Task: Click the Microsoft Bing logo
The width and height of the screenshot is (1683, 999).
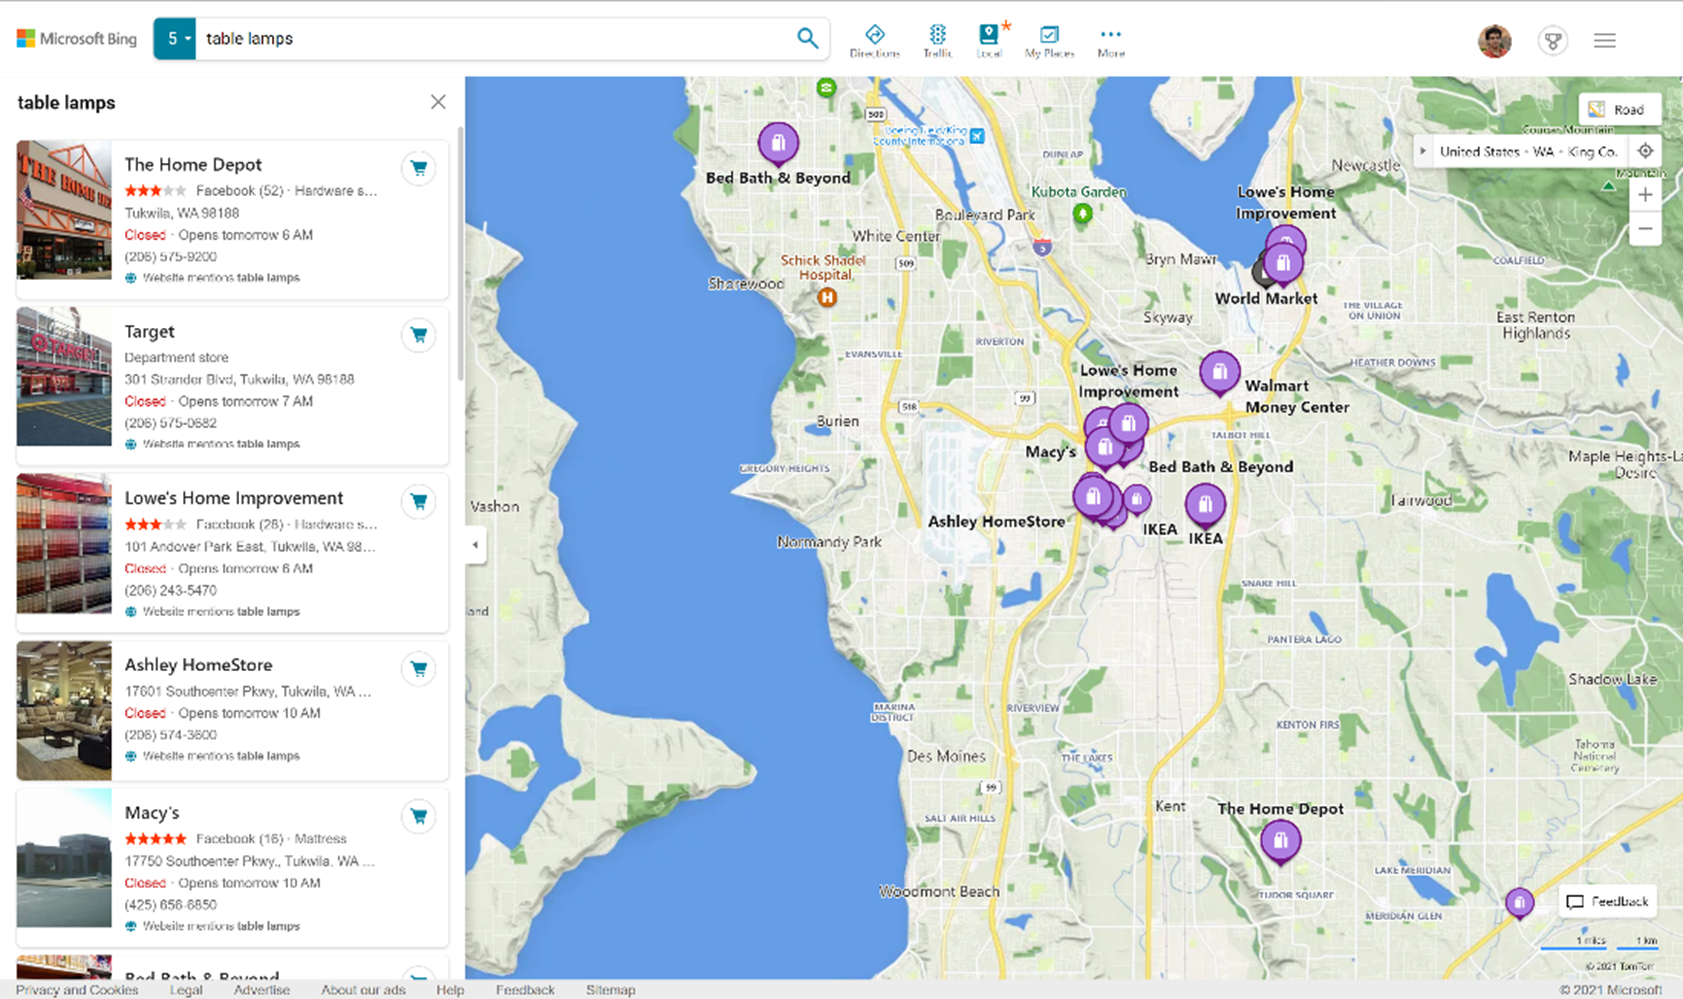Action: (x=77, y=39)
